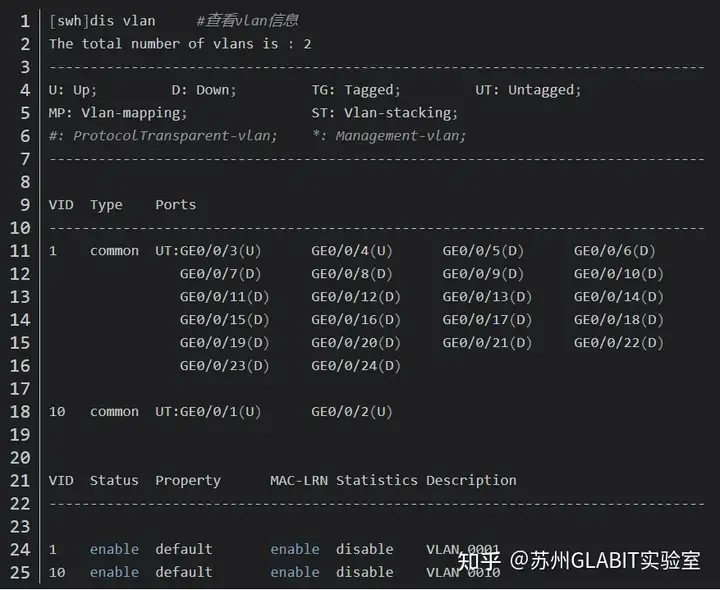
Task: Click the 'MAC-LRN' column header
Action: (x=299, y=480)
